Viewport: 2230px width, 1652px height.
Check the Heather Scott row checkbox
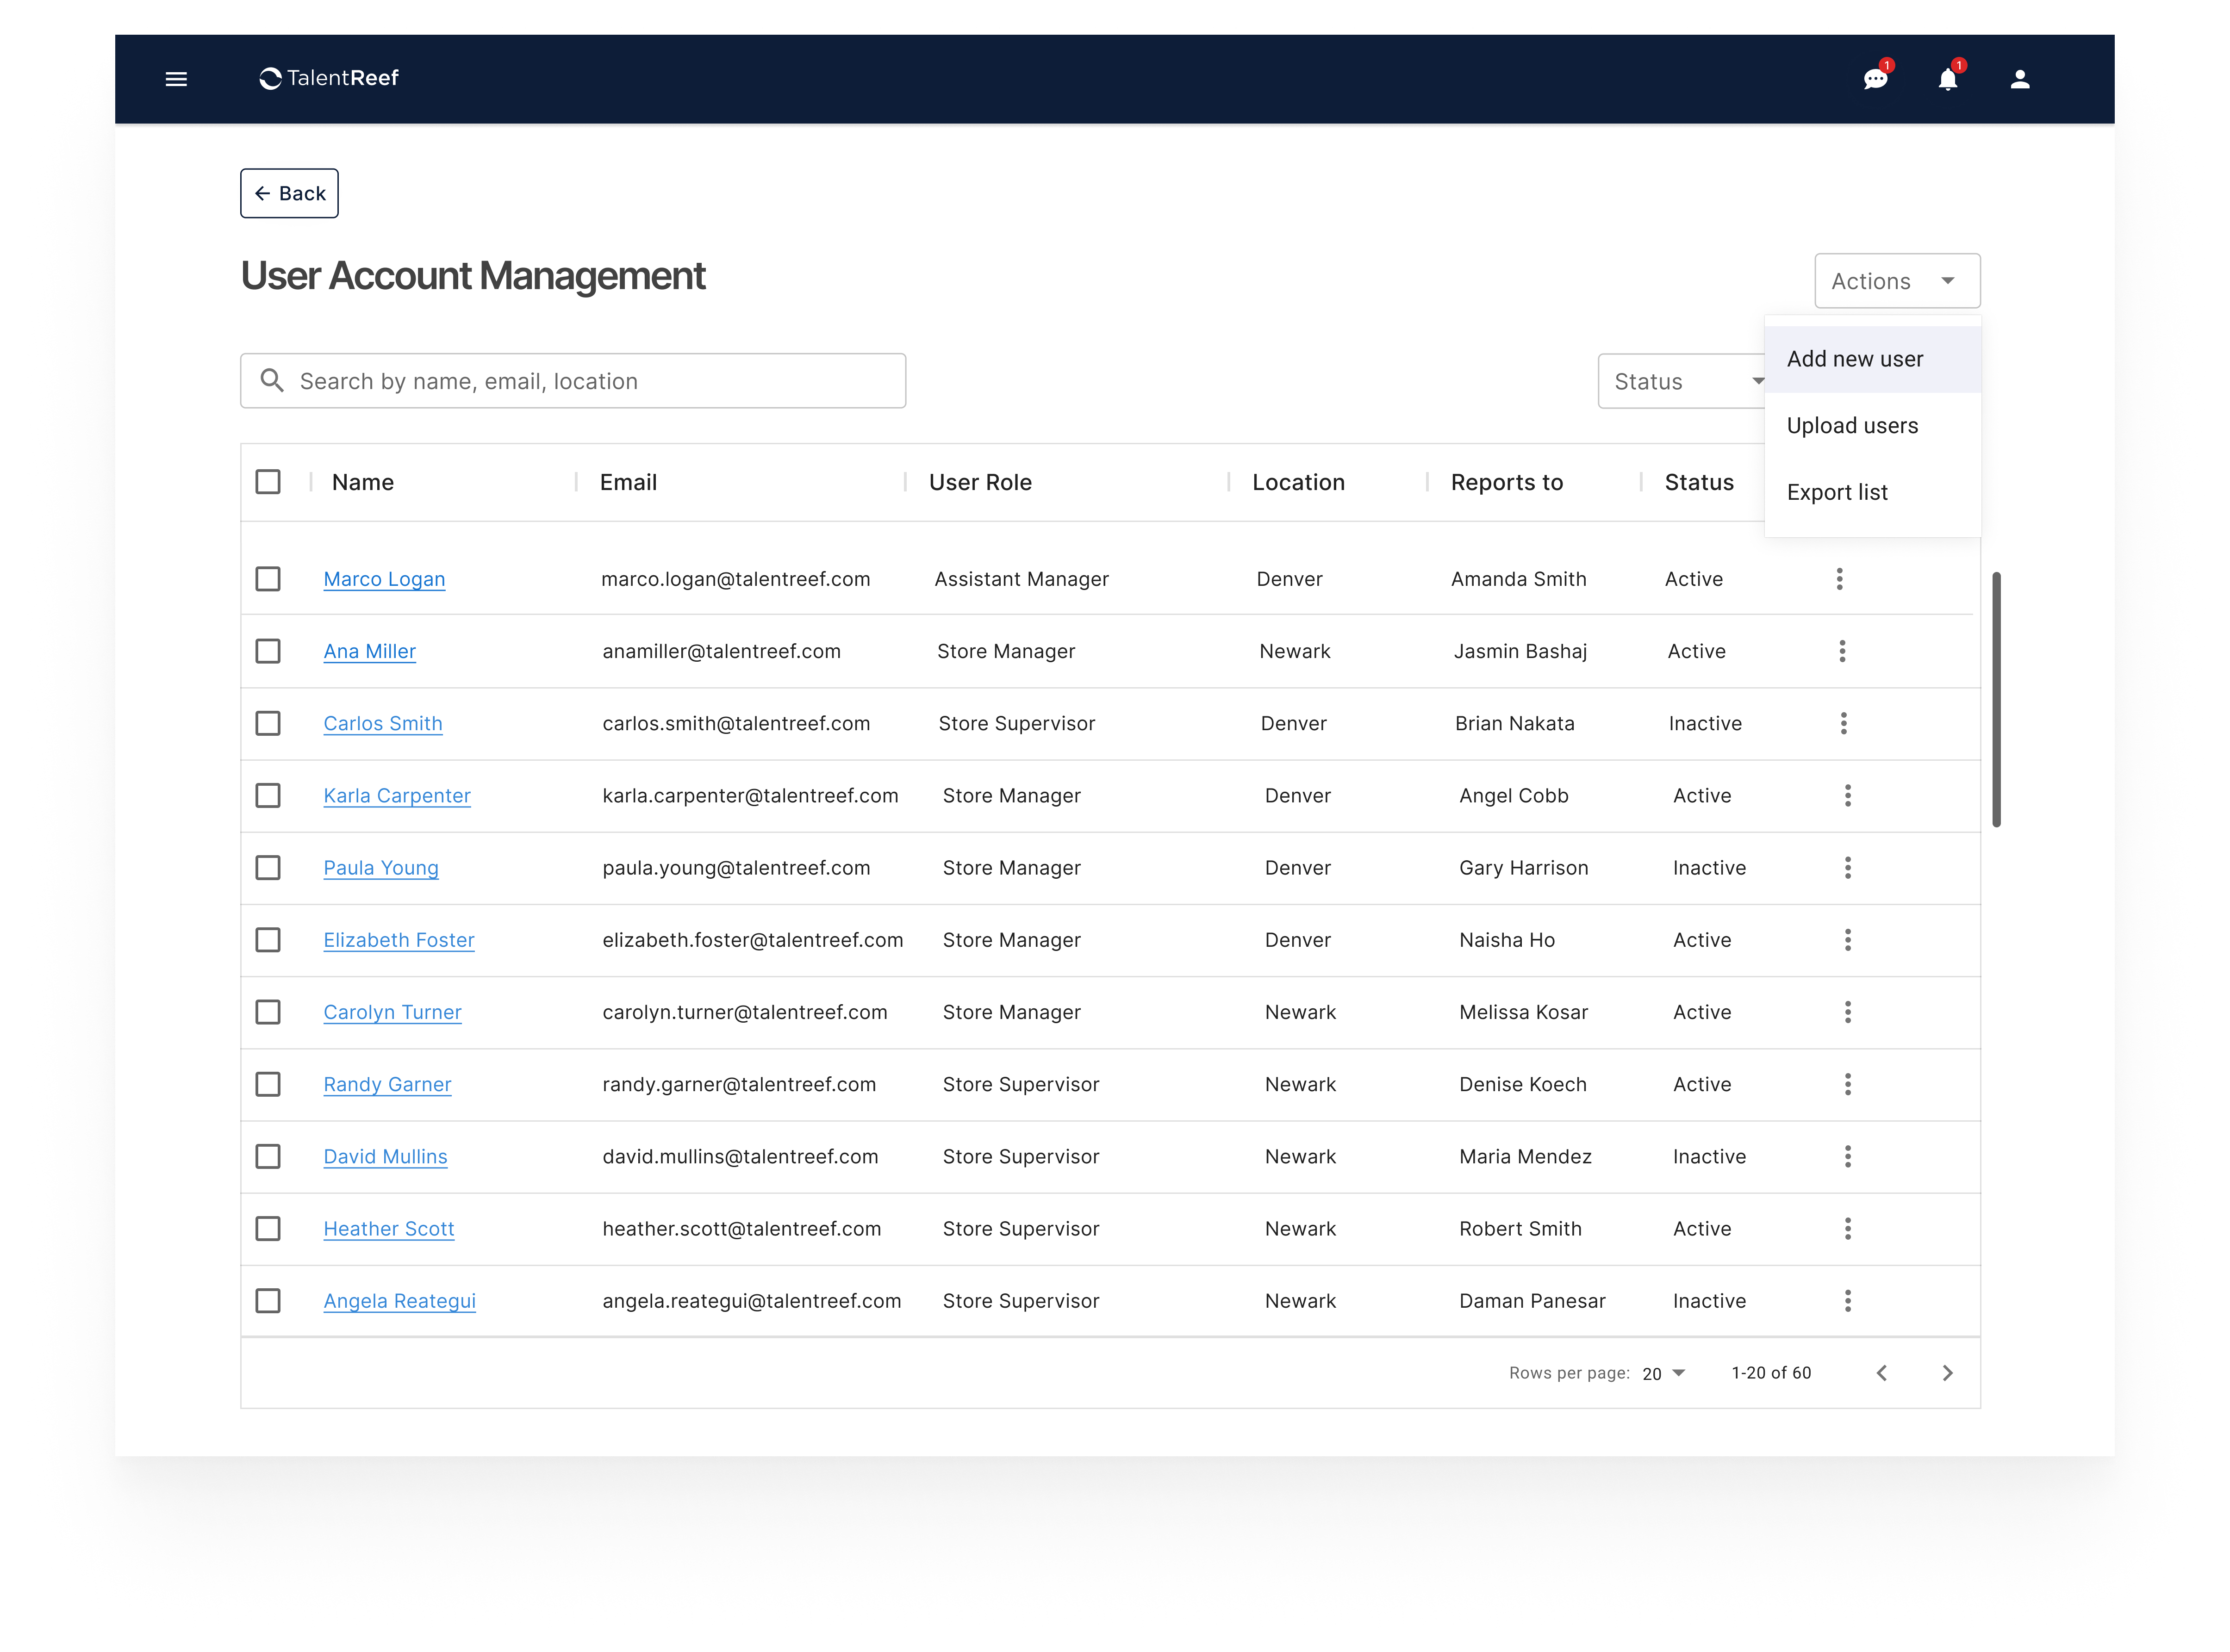point(268,1228)
